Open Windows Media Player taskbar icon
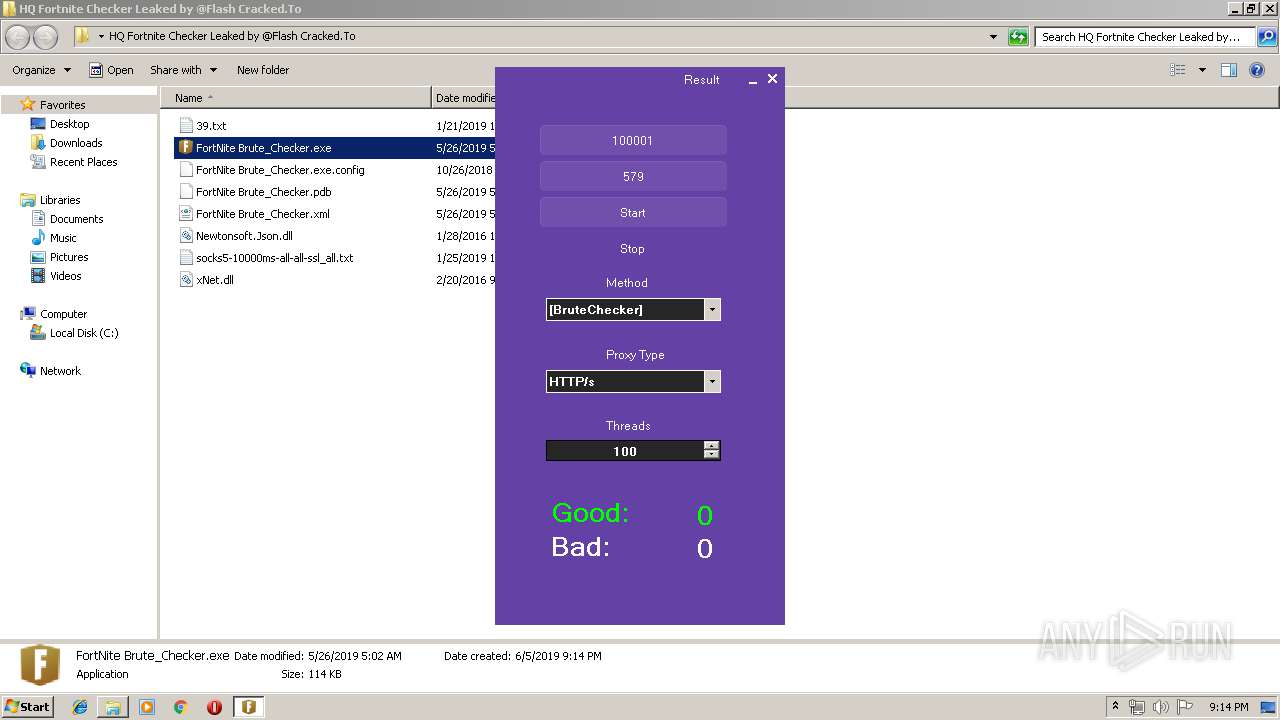This screenshot has height=720, width=1280. point(147,707)
